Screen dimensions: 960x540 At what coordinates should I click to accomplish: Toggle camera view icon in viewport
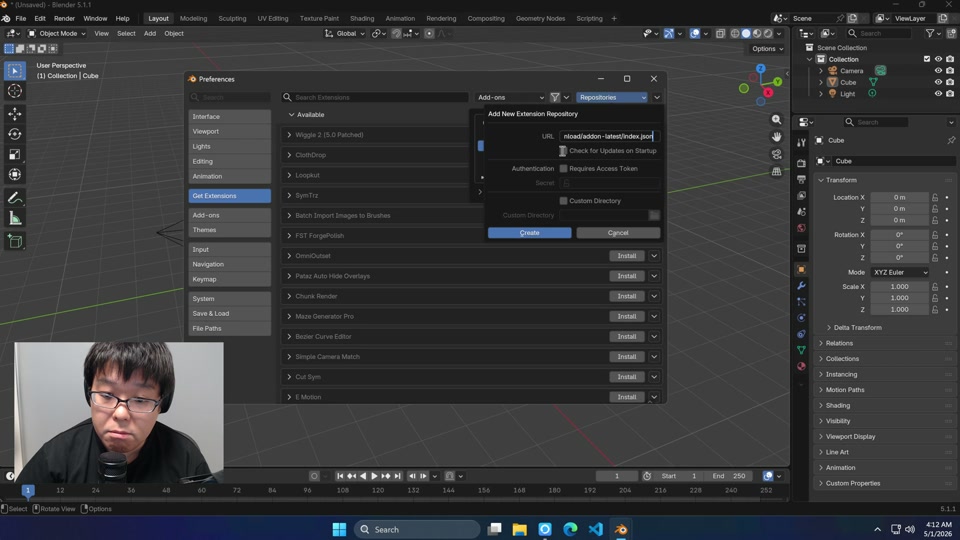click(x=776, y=154)
